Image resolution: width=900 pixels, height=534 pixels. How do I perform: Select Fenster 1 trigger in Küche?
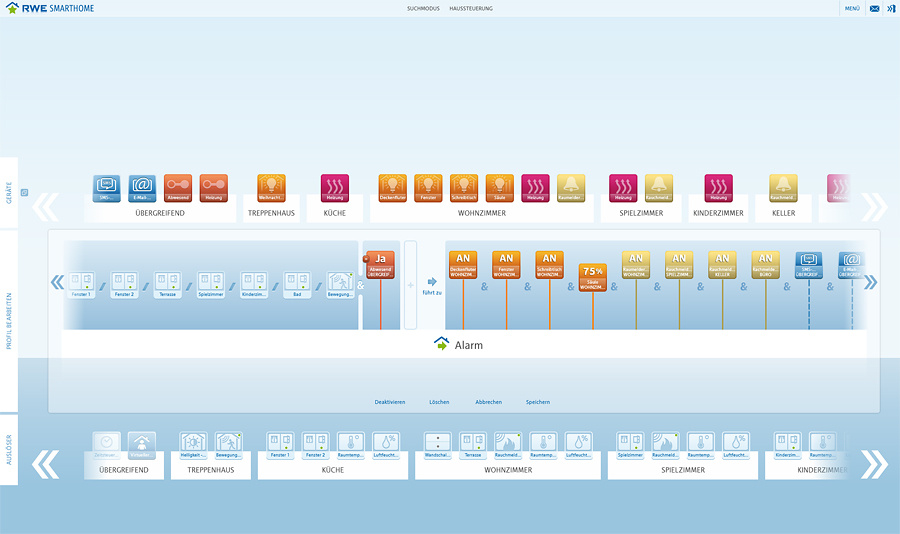(280, 446)
